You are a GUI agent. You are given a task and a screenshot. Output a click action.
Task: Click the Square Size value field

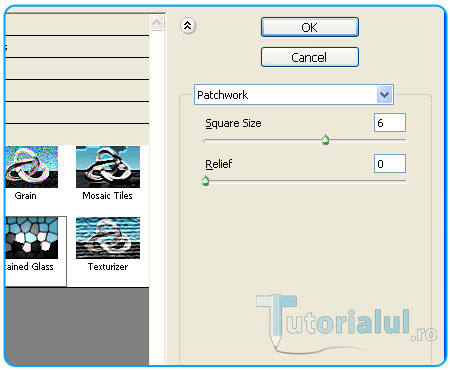click(x=390, y=123)
